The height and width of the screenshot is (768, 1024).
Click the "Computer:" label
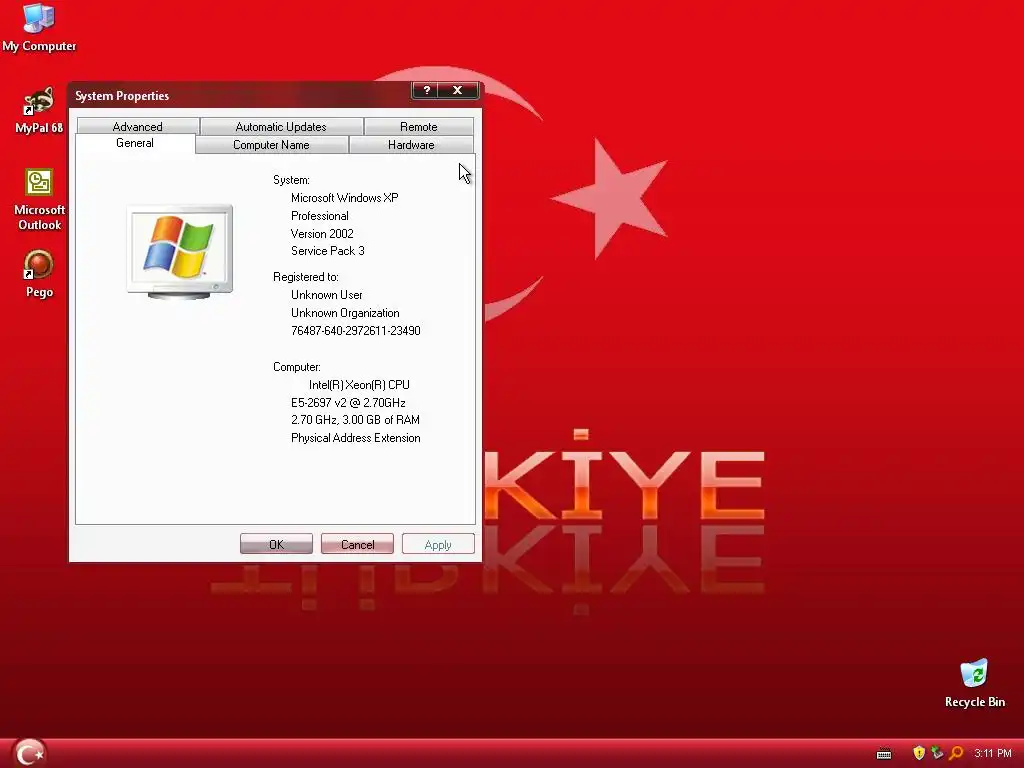(297, 367)
